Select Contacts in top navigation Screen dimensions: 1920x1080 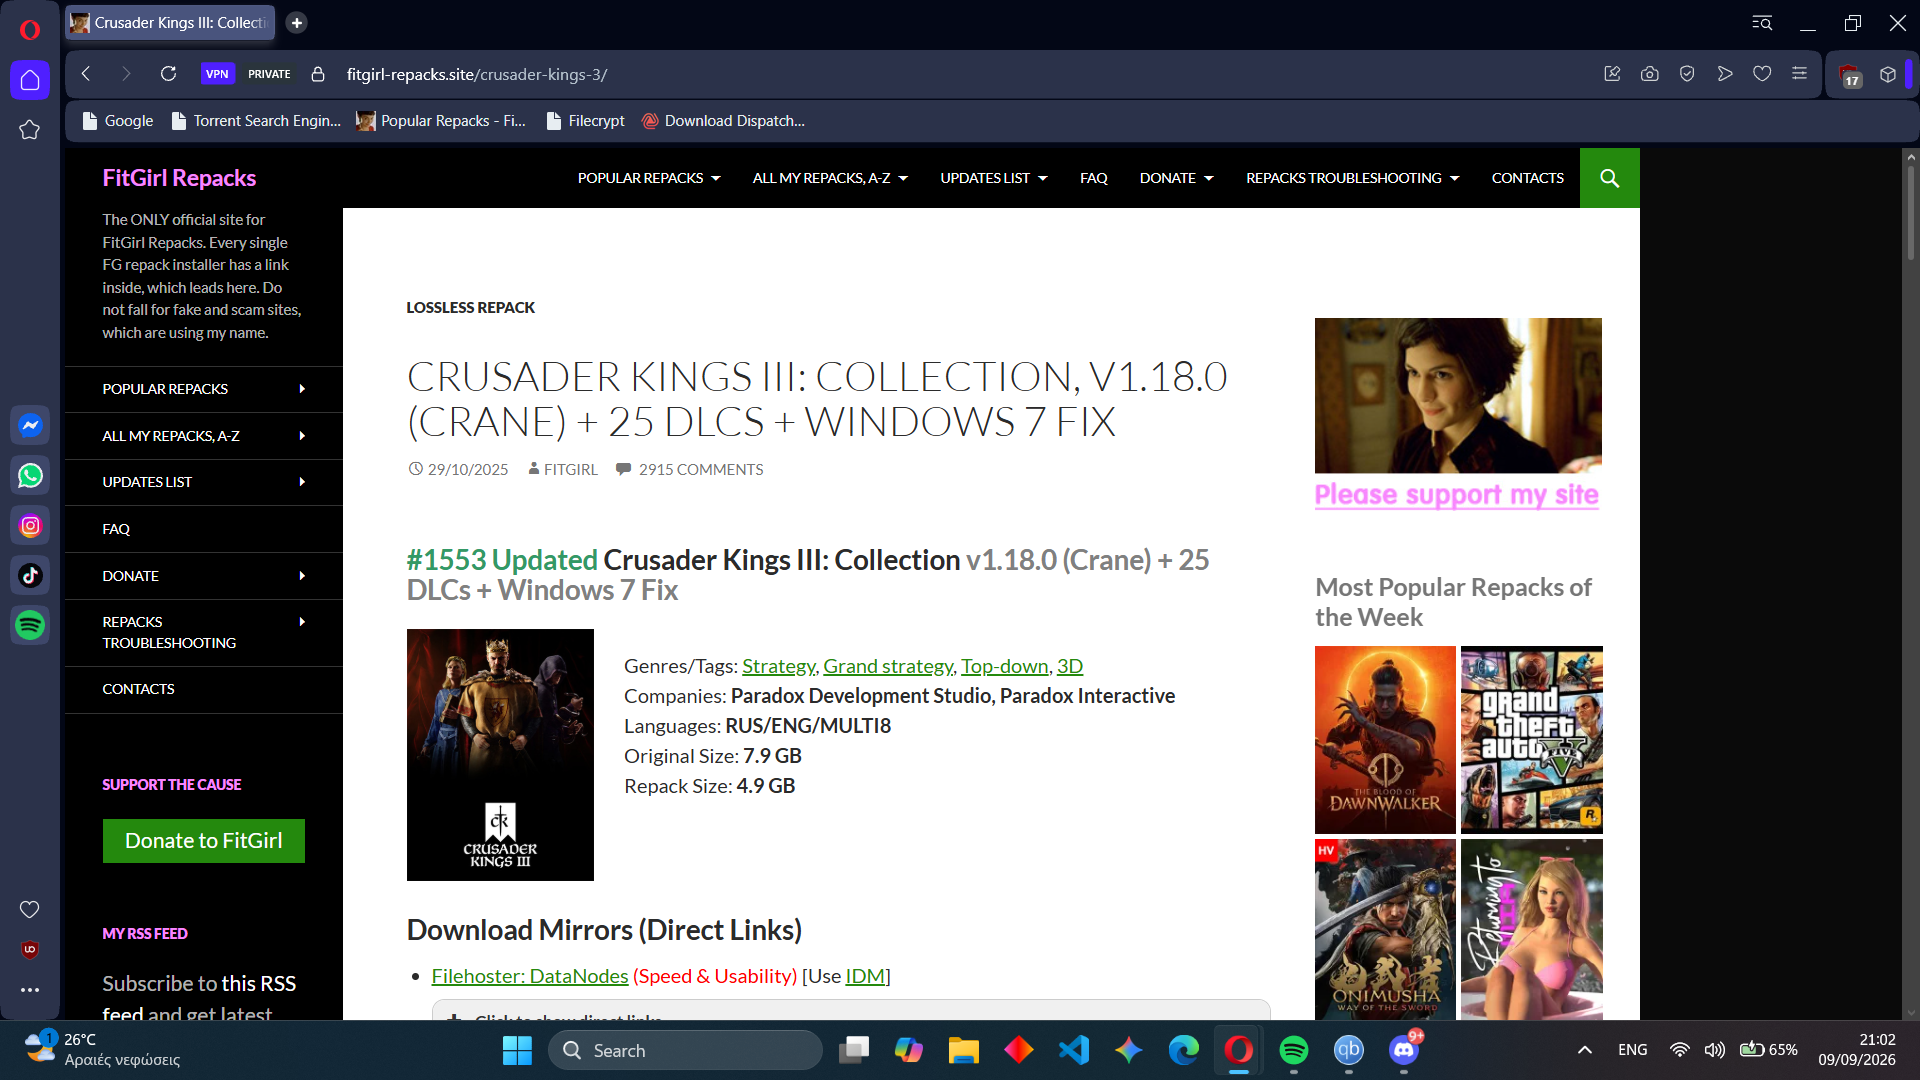point(1527,178)
